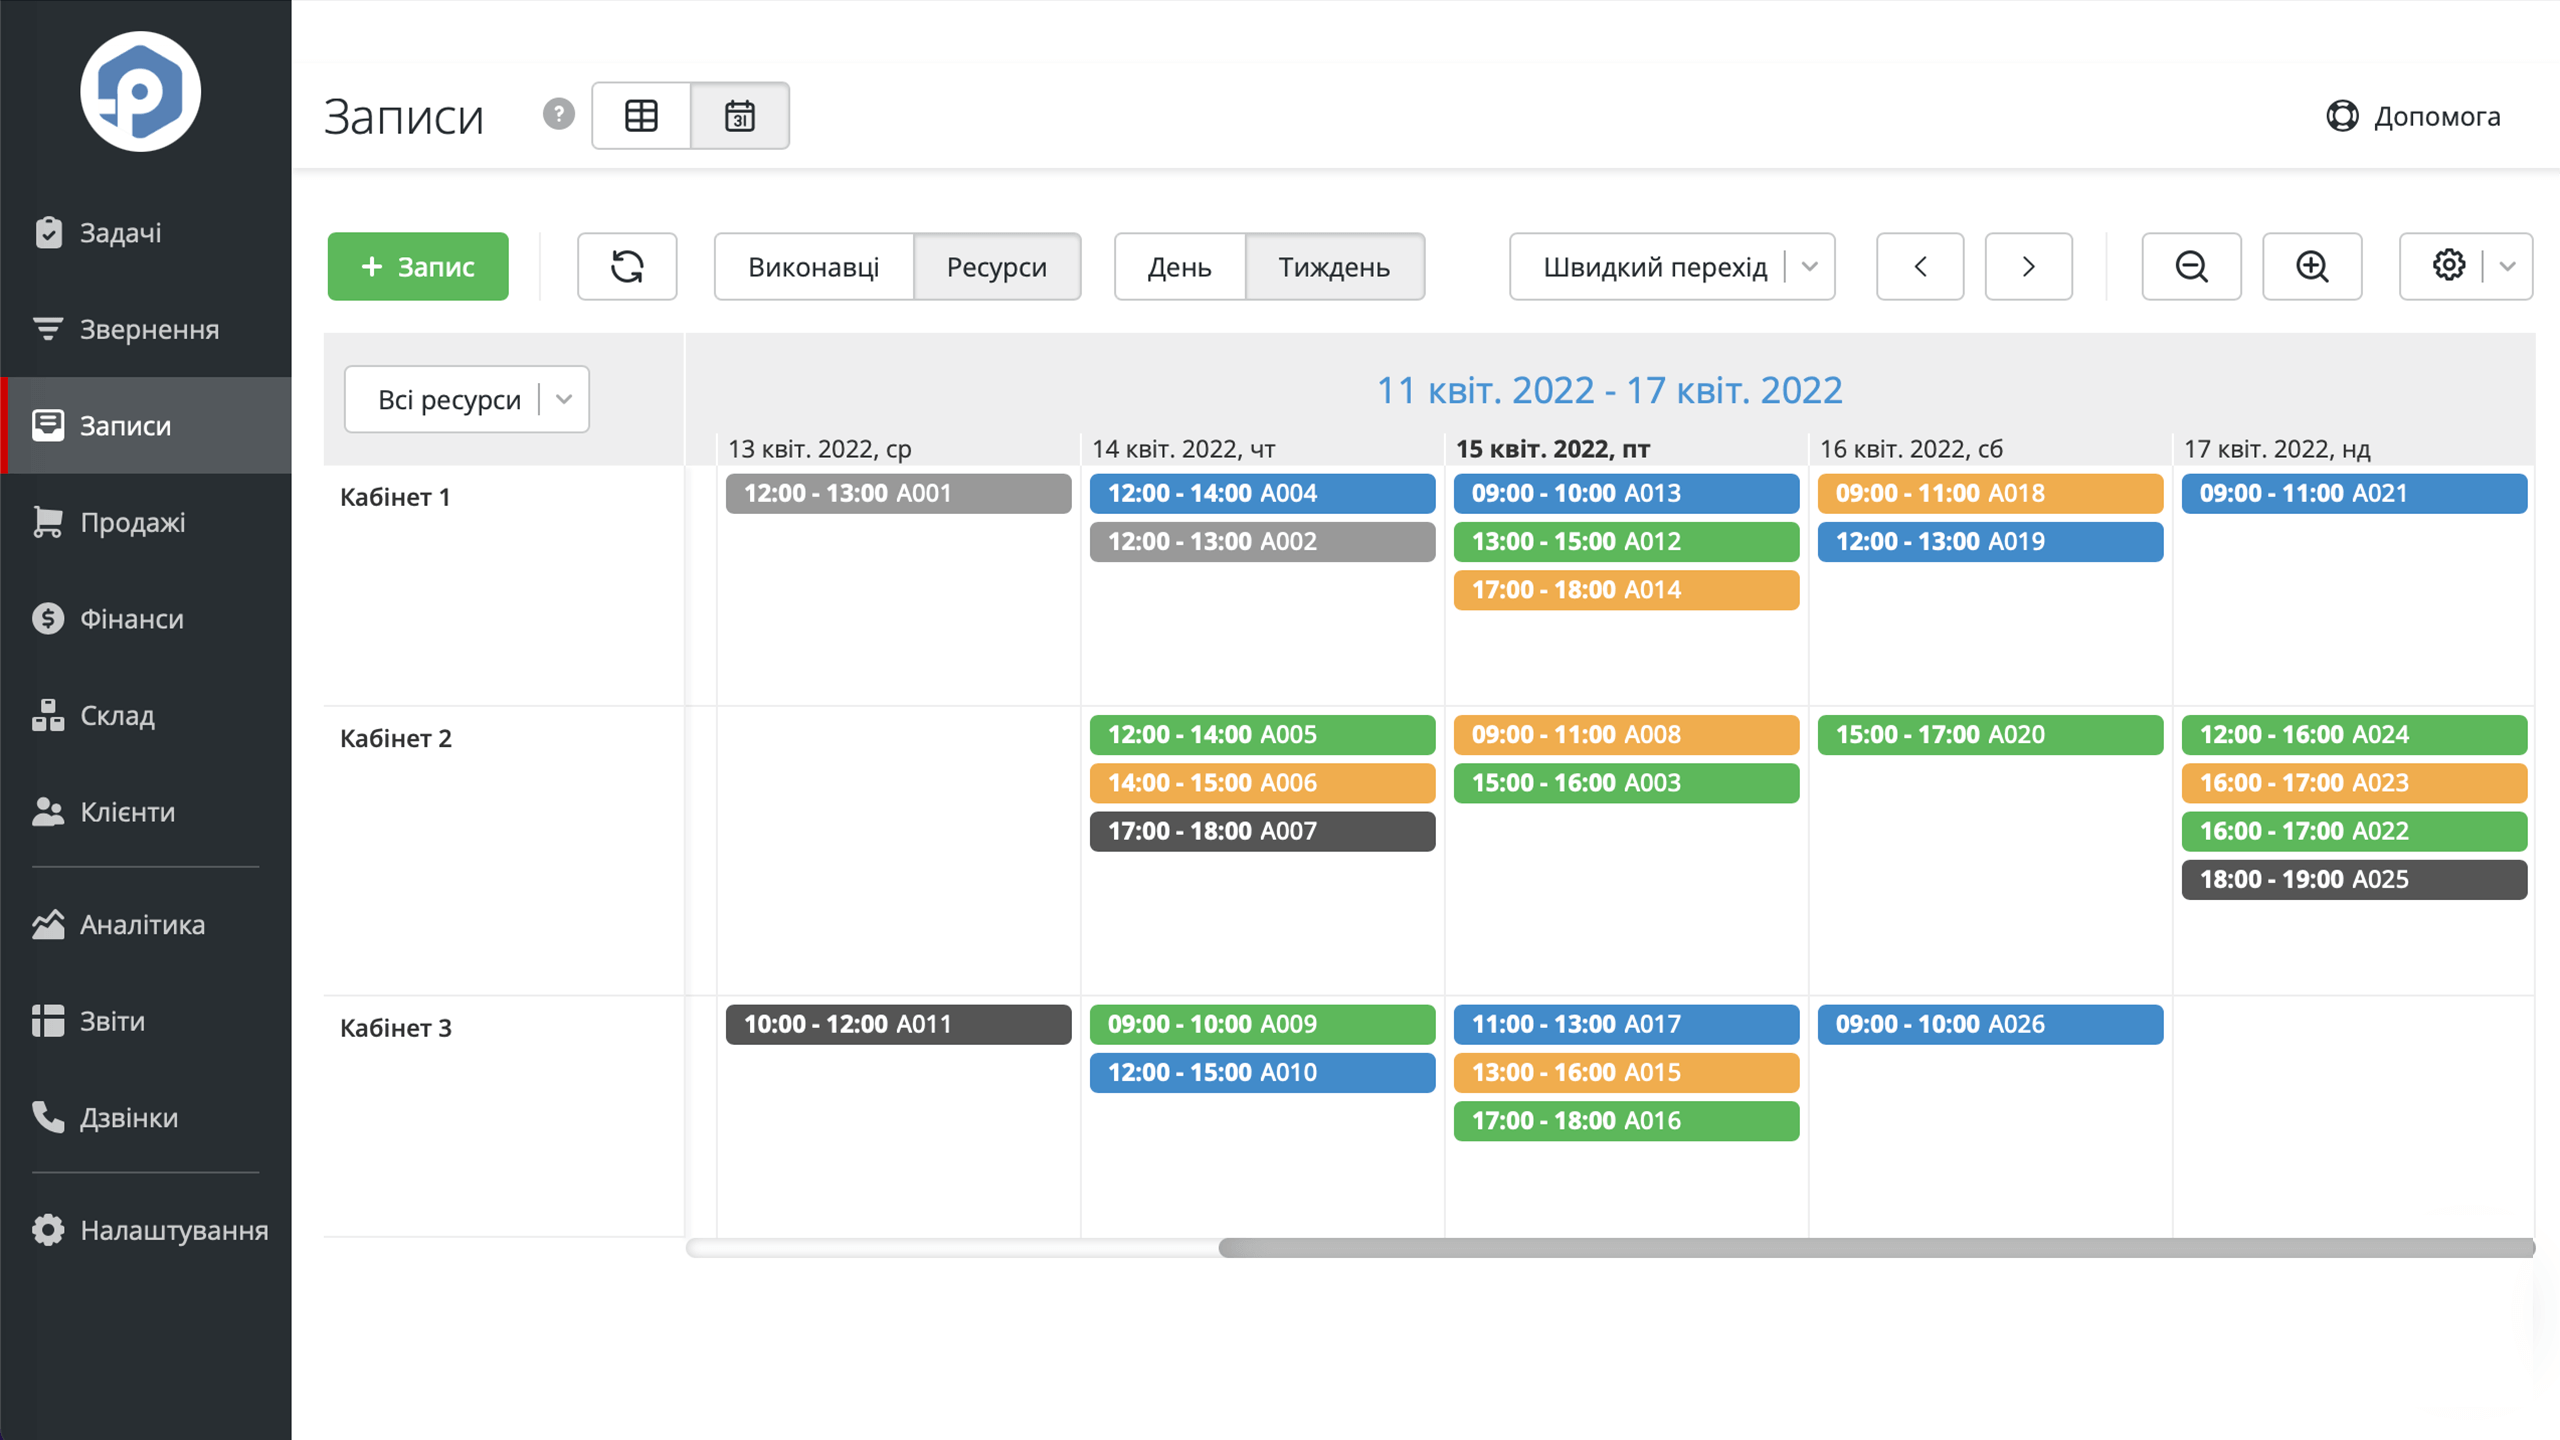Go to next week arrow

pyautogui.click(x=2028, y=266)
